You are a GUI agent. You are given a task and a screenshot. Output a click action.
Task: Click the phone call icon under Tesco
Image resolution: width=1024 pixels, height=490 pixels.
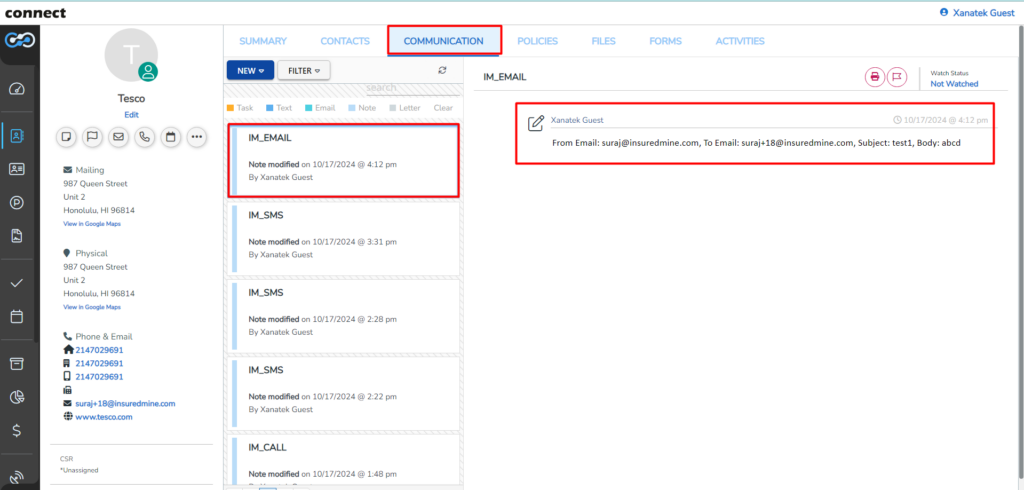(x=144, y=137)
